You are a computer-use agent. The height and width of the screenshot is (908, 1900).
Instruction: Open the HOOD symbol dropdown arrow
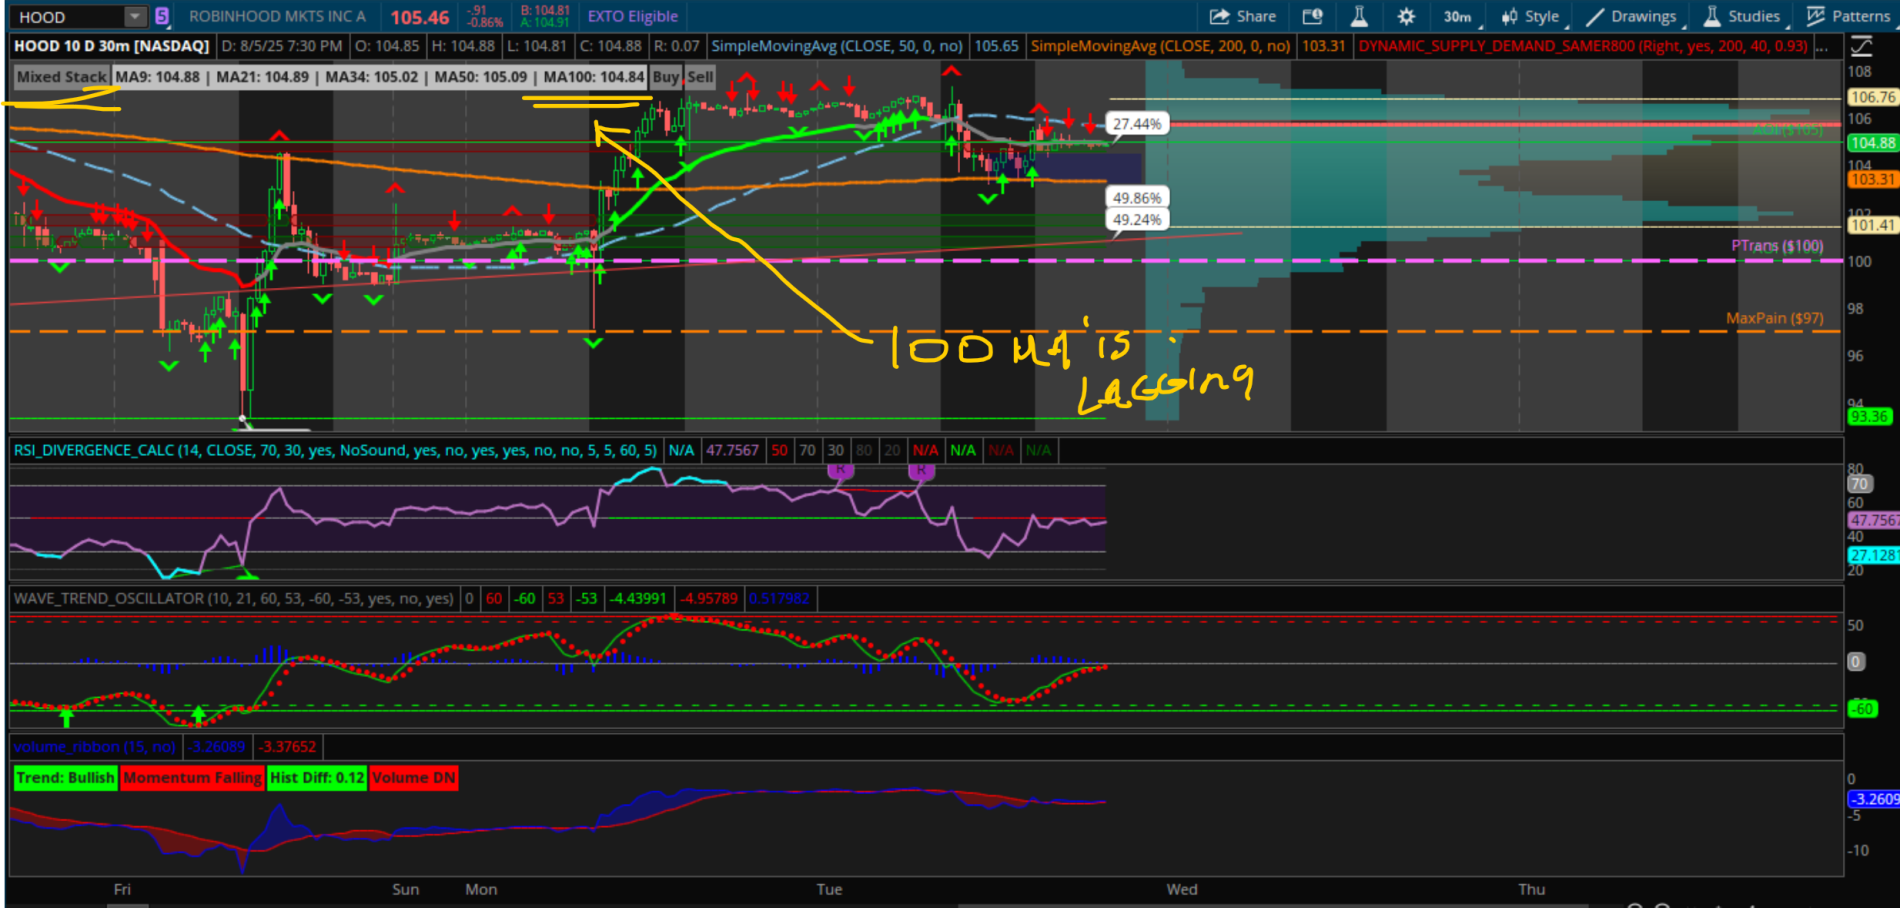click(x=135, y=16)
